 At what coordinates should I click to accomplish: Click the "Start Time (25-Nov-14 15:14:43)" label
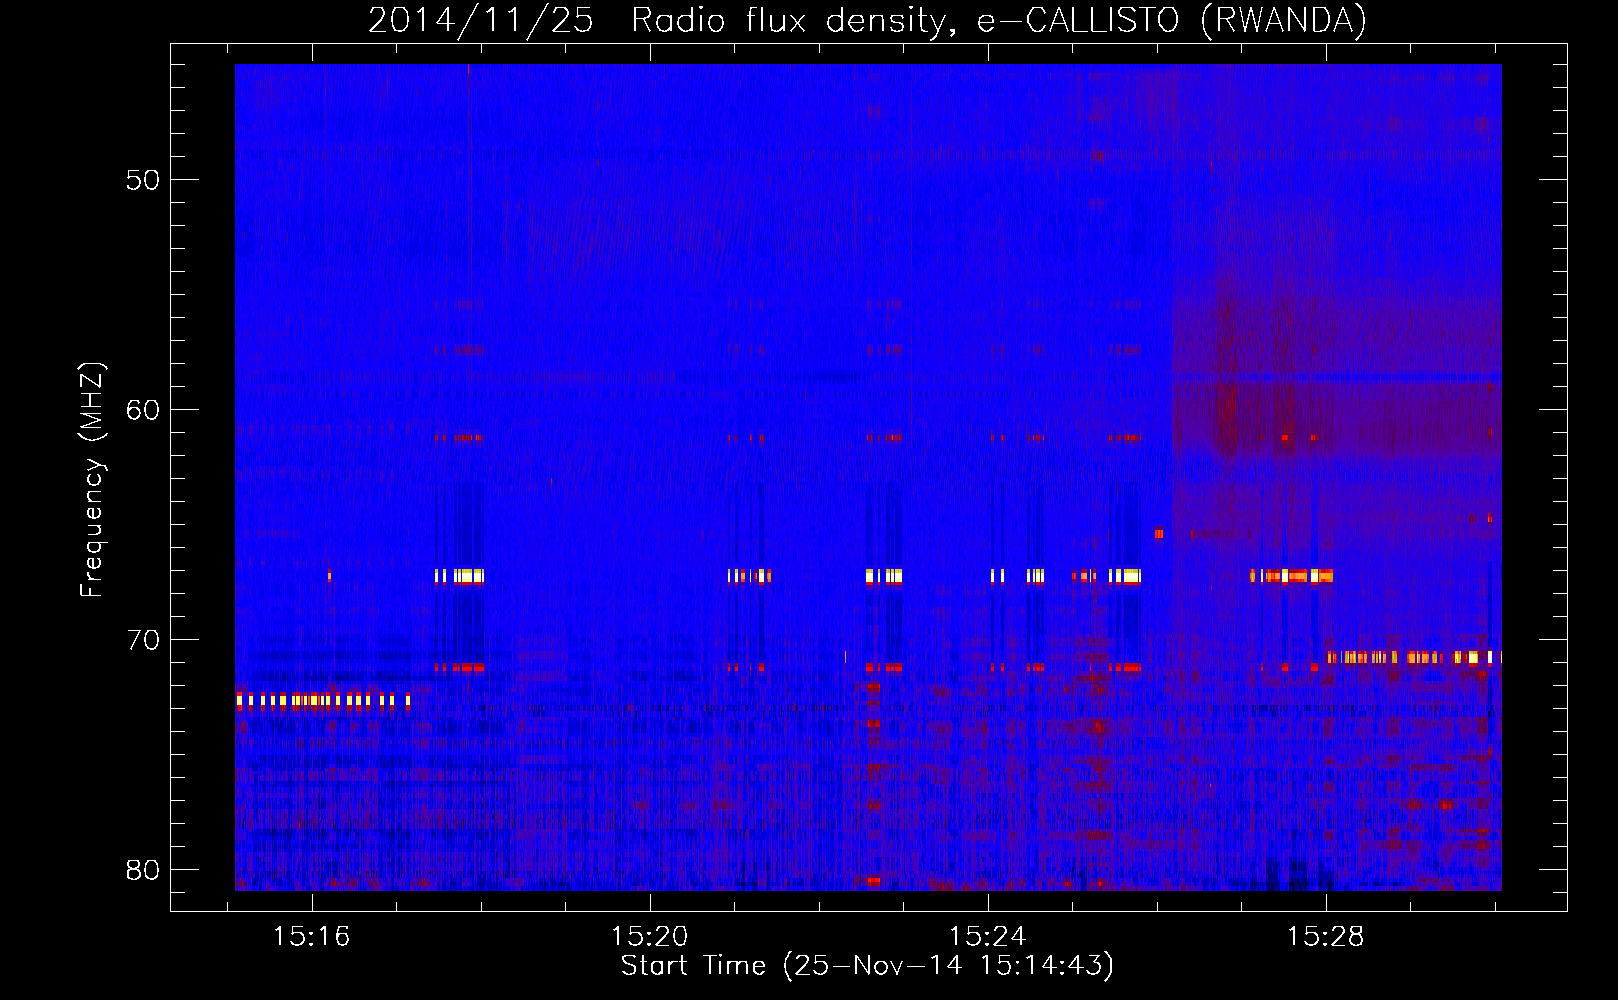pyautogui.click(x=867, y=966)
